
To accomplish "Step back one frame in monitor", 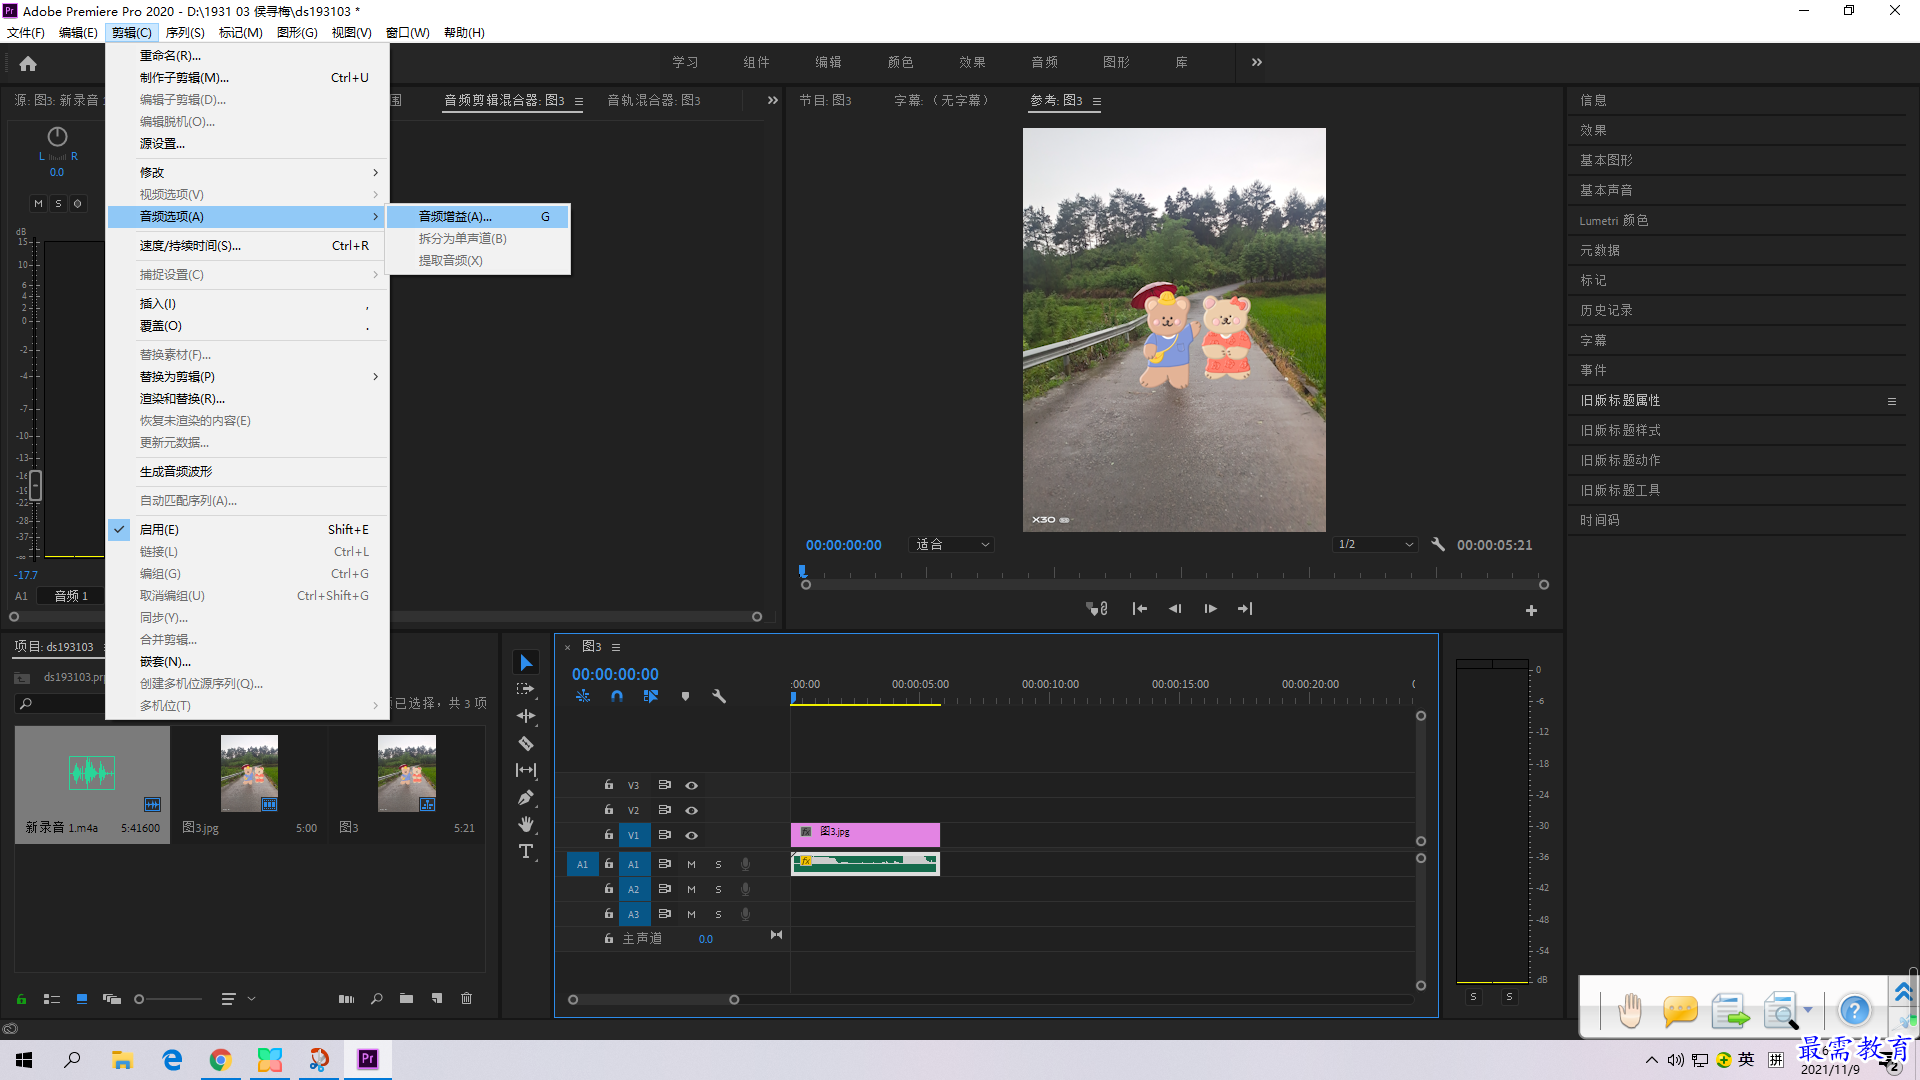I will (1175, 608).
